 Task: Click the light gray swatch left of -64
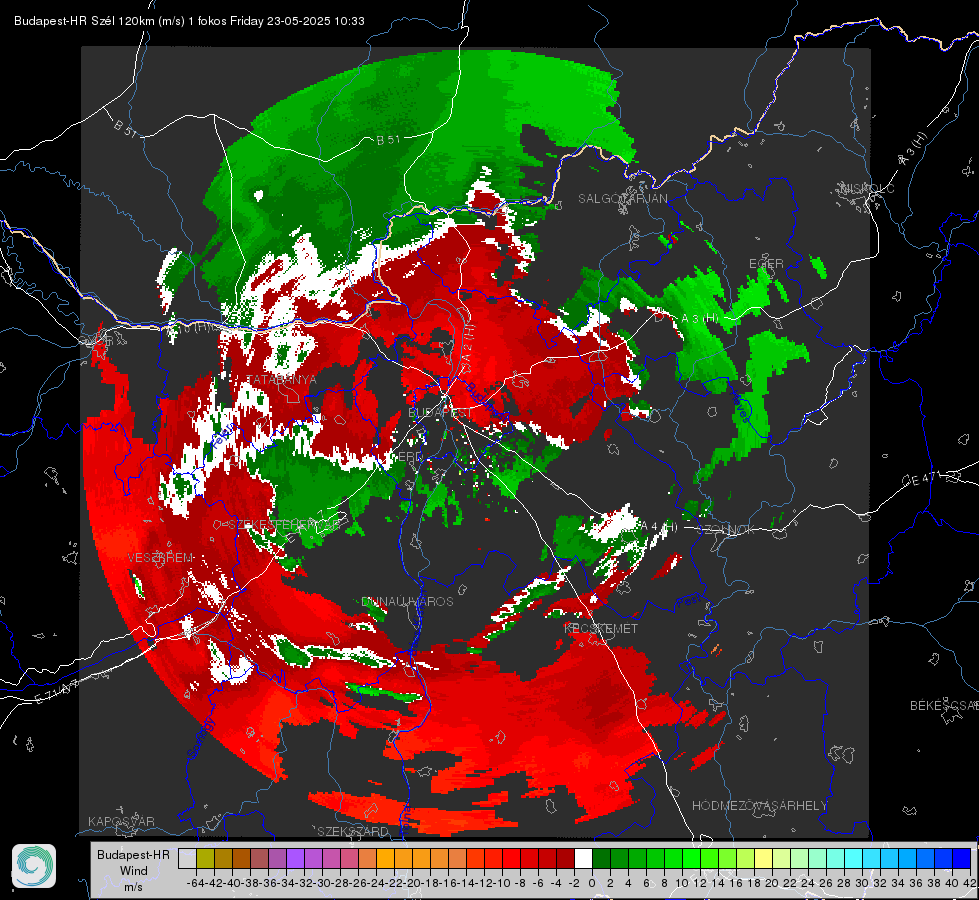pos(187,859)
